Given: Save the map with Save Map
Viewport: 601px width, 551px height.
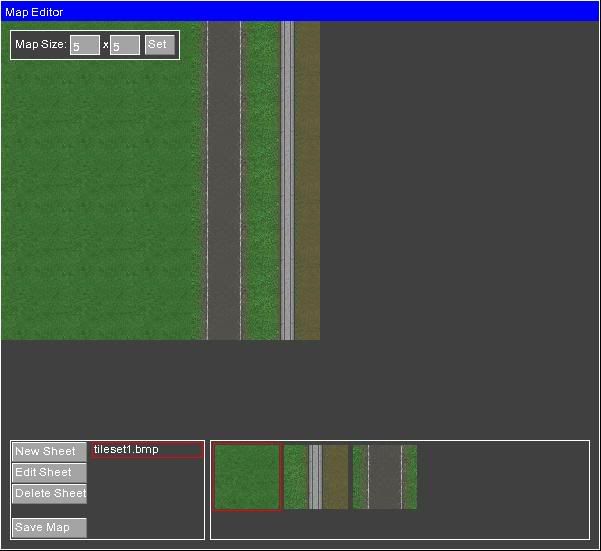Looking at the screenshot, I should click(x=49, y=528).
